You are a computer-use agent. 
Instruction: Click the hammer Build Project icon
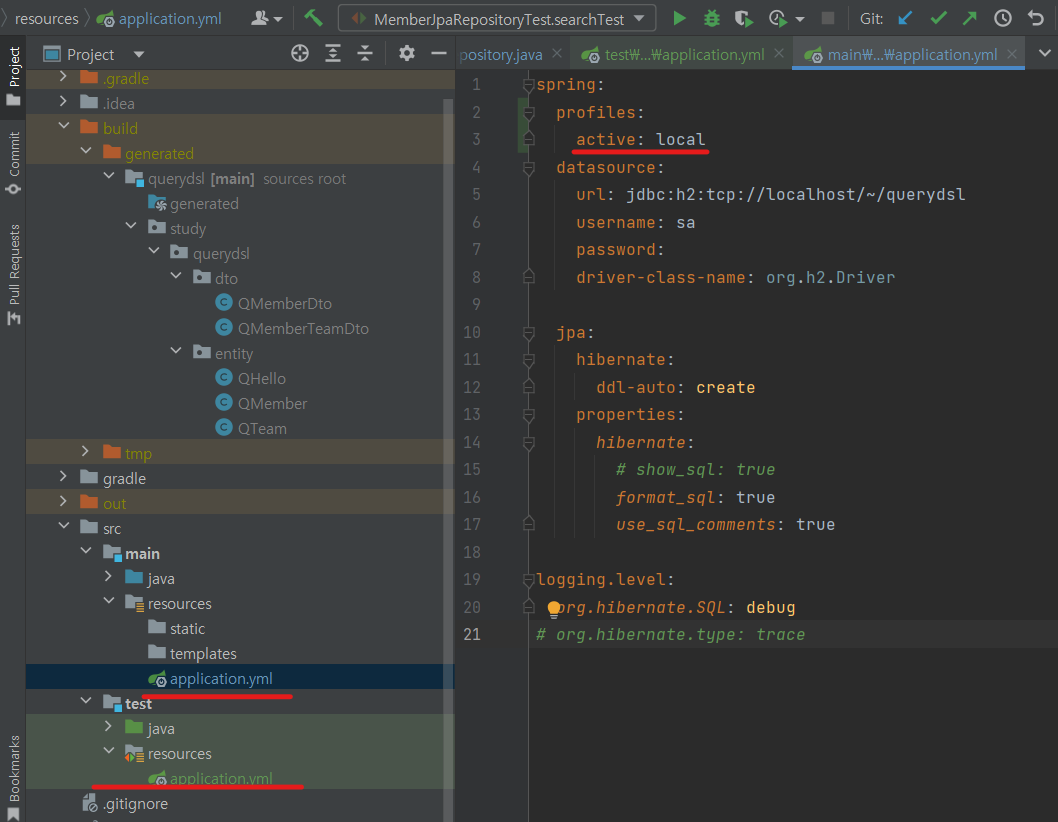[314, 18]
